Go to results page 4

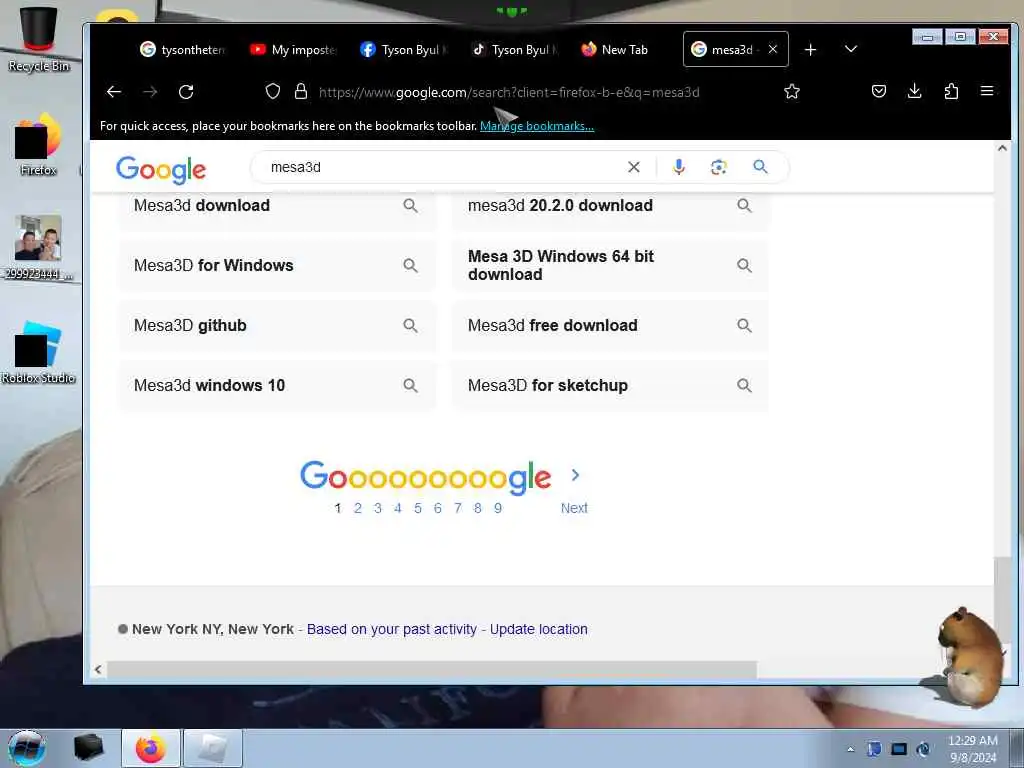click(398, 508)
